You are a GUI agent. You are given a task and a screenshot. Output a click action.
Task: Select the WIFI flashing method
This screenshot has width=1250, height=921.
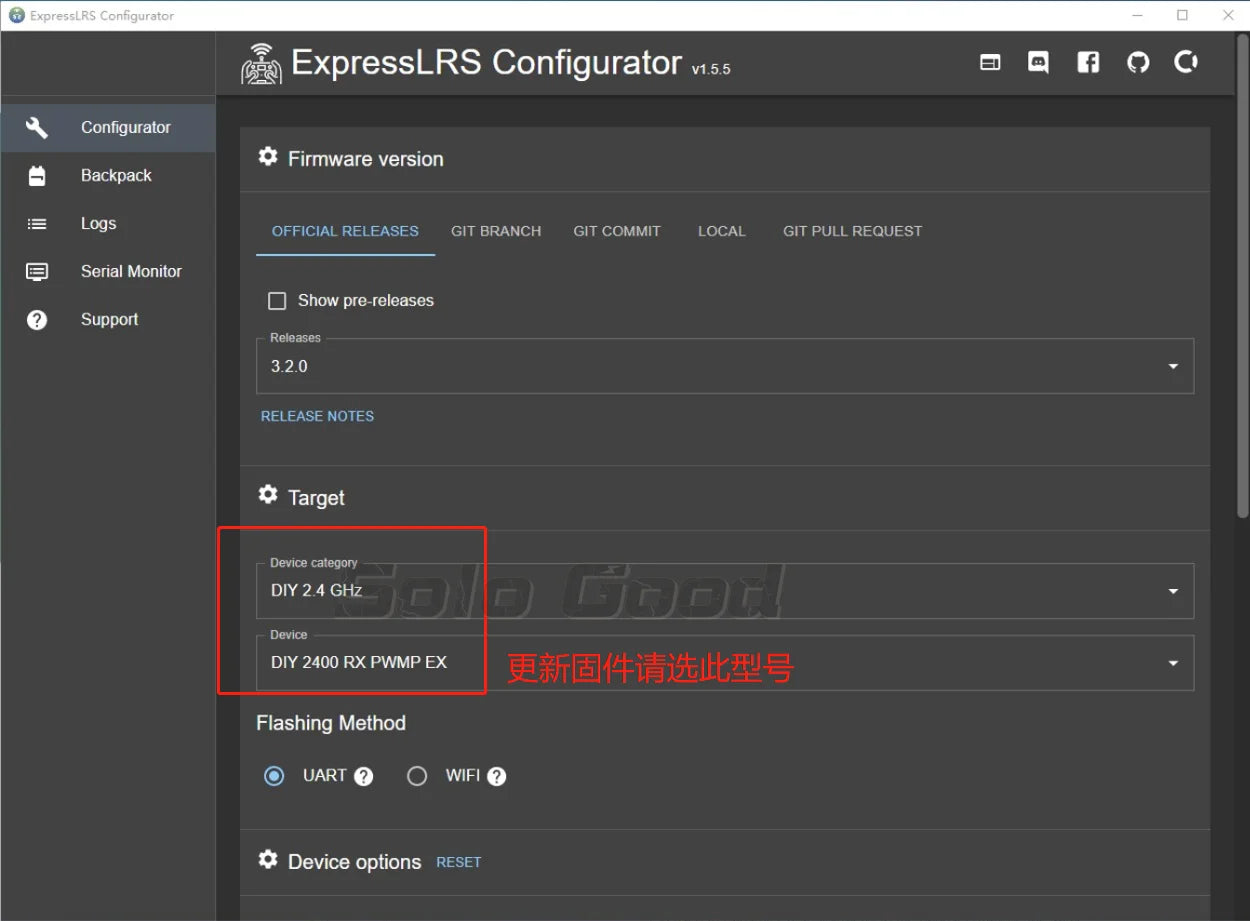[417, 776]
